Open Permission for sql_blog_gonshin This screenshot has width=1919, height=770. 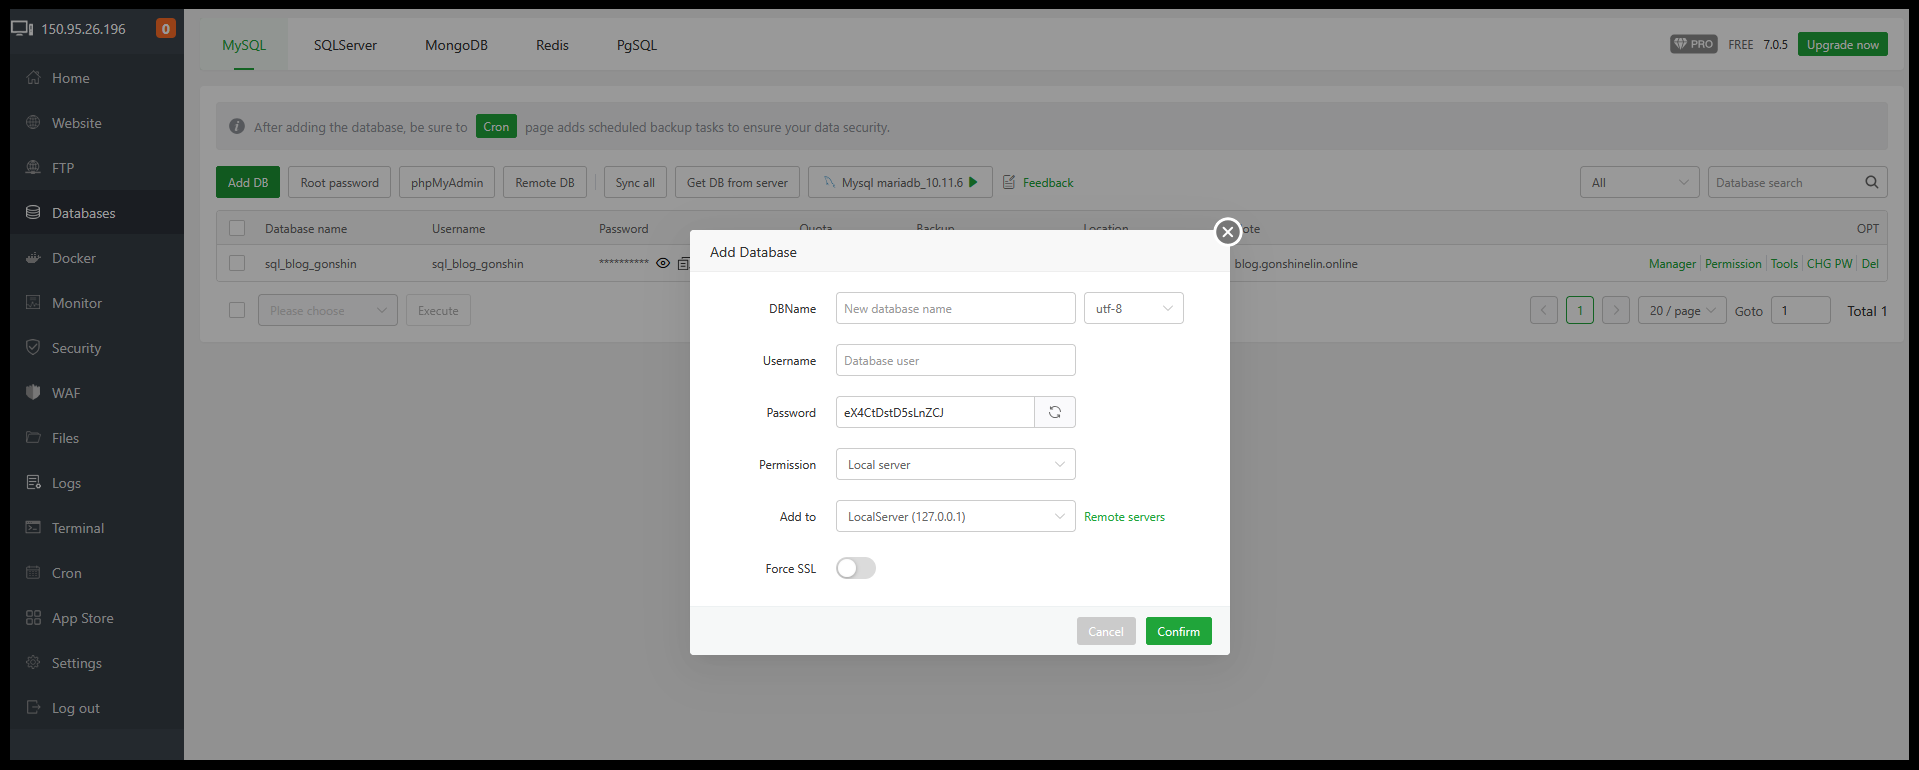click(x=1733, y=264)
